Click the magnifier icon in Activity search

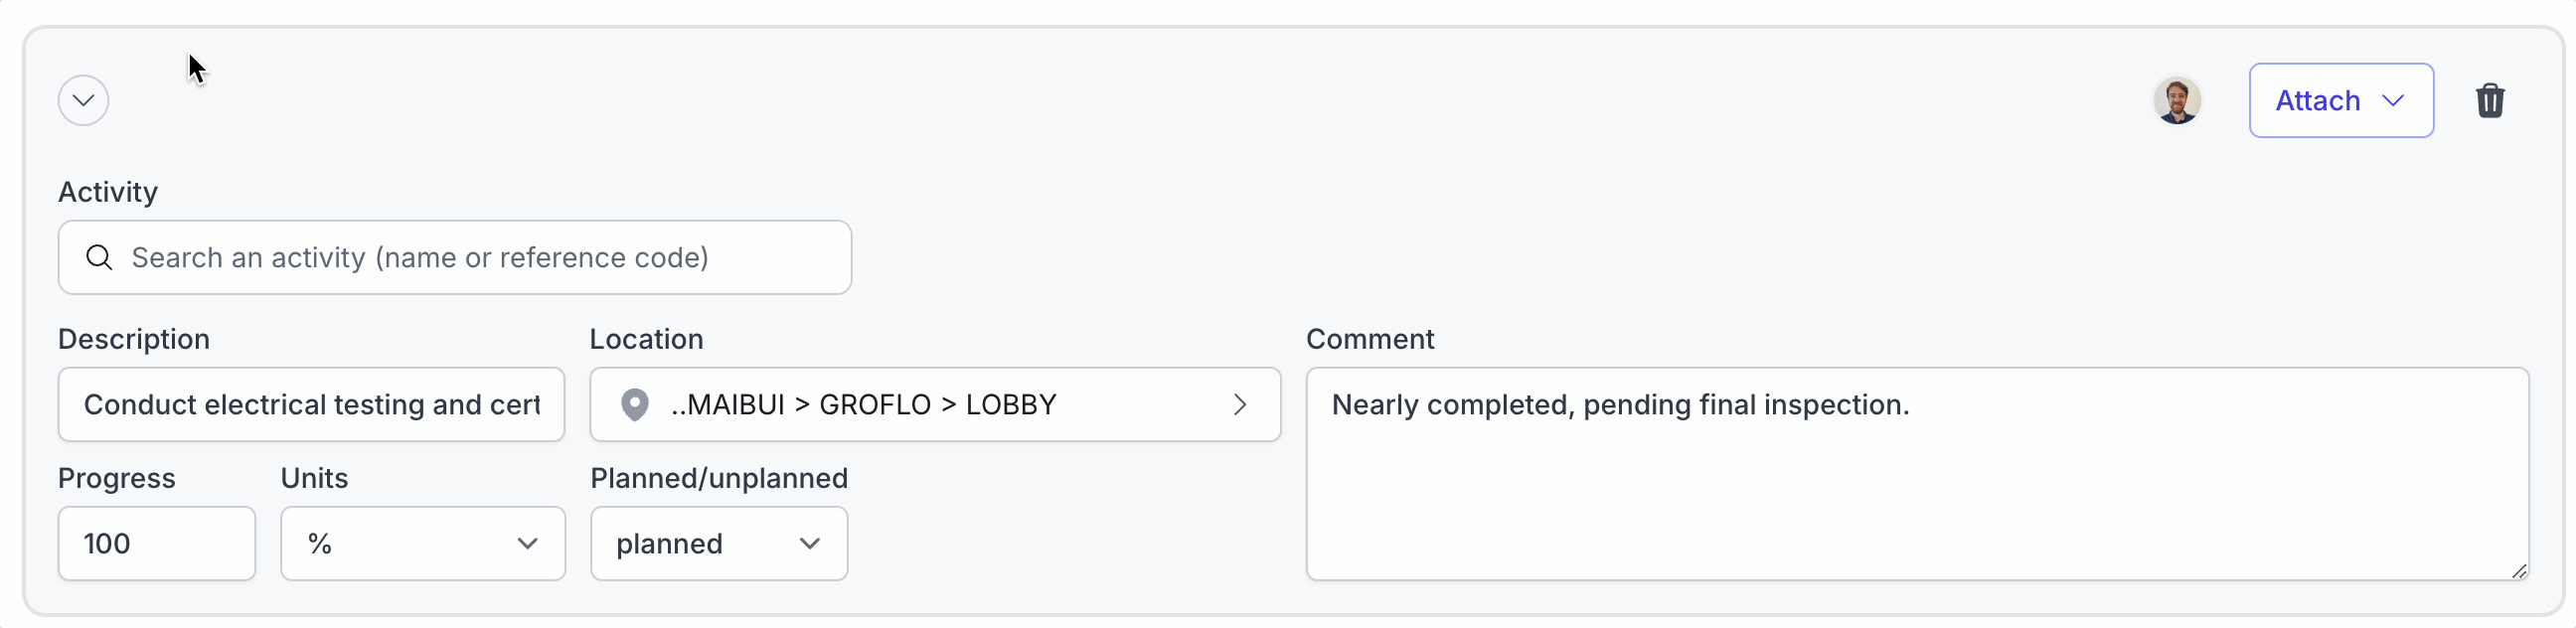click(99, 258)
